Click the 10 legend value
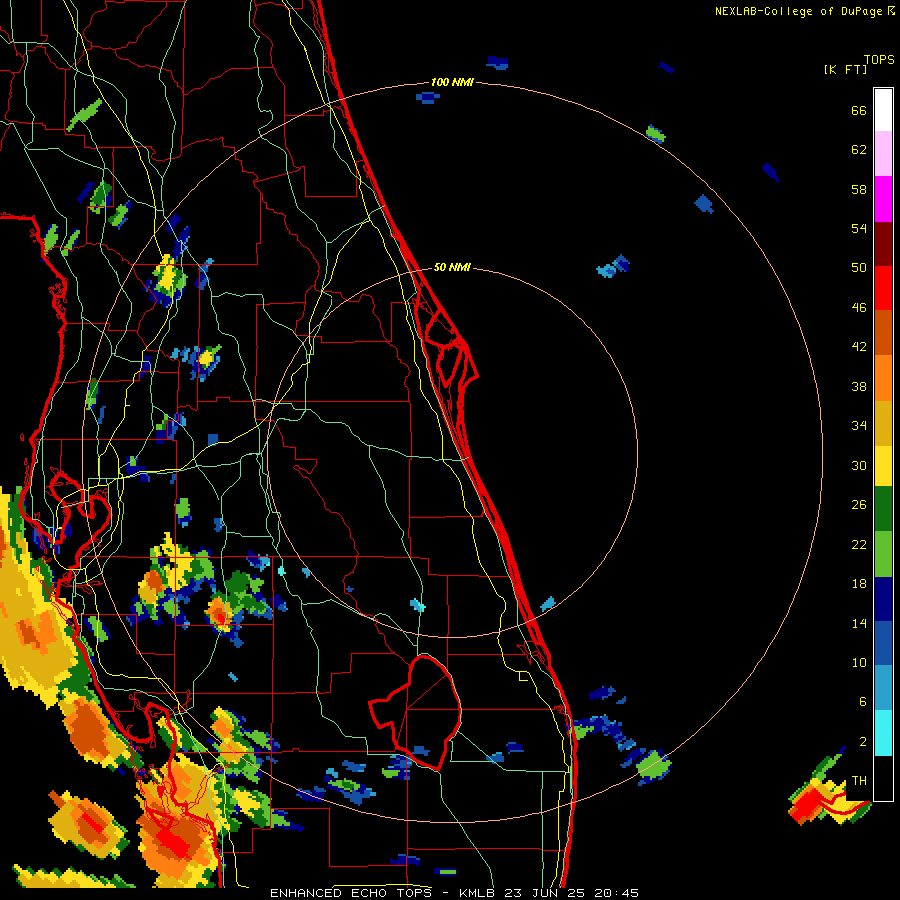Viewport: 900px width, 900px height. tap(859, 662)
